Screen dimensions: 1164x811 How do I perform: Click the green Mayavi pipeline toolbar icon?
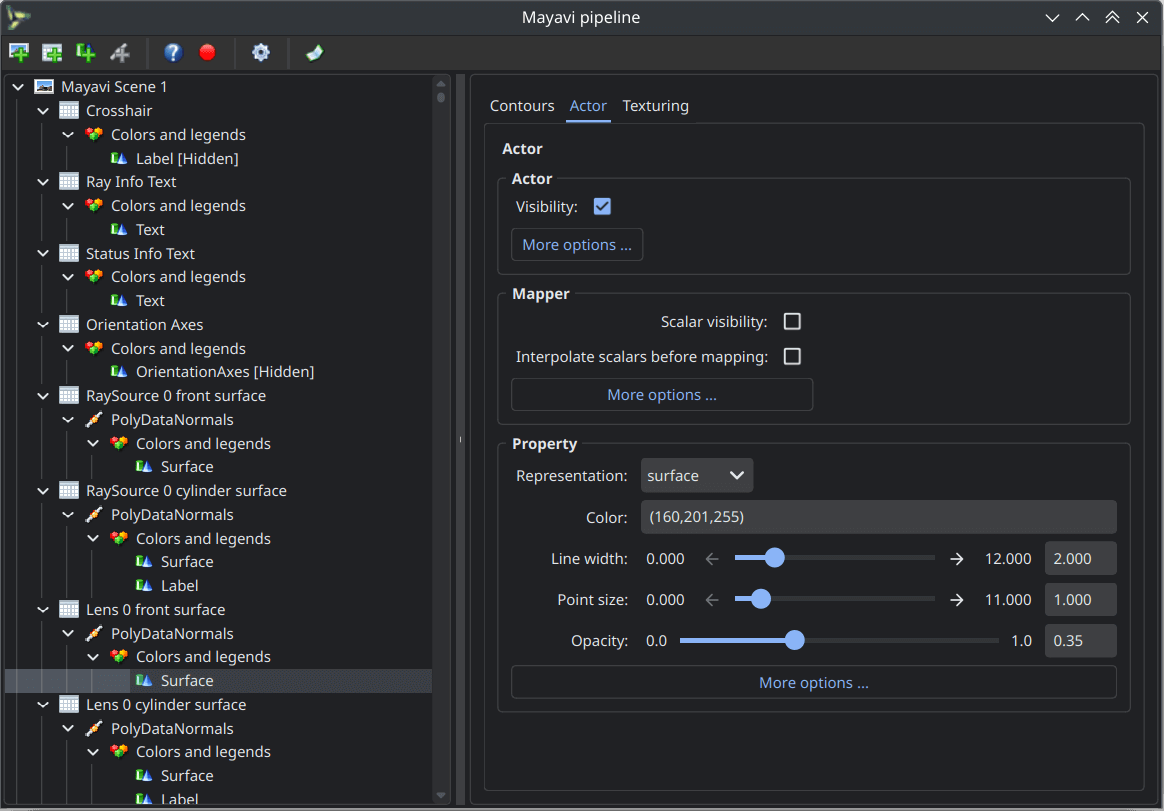(x=314, y=53)
